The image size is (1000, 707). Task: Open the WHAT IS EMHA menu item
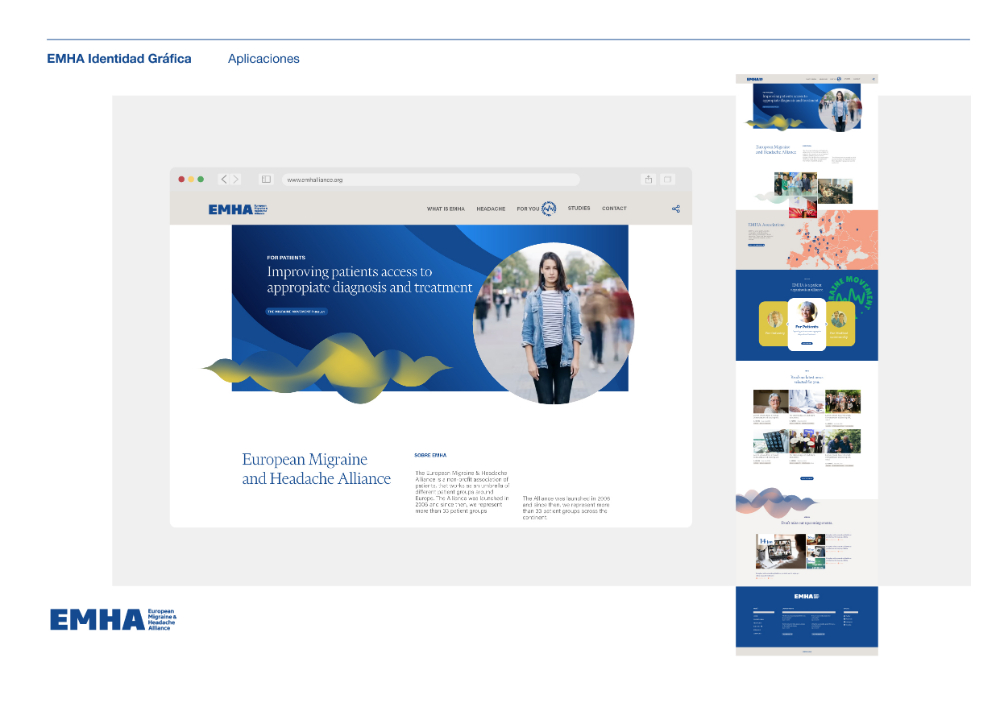[x=446, y=208]
